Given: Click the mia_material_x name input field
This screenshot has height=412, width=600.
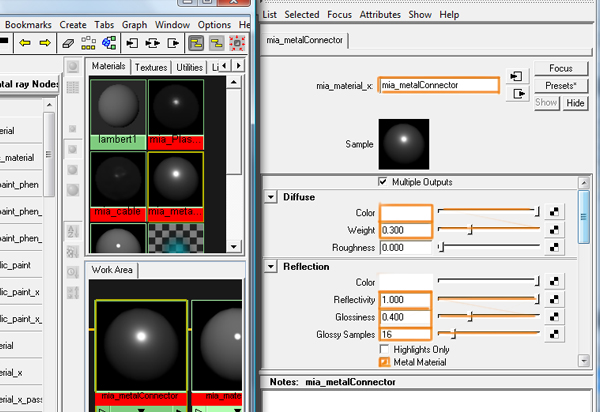Looking at the screenshot, I should (x=439, y=85).
